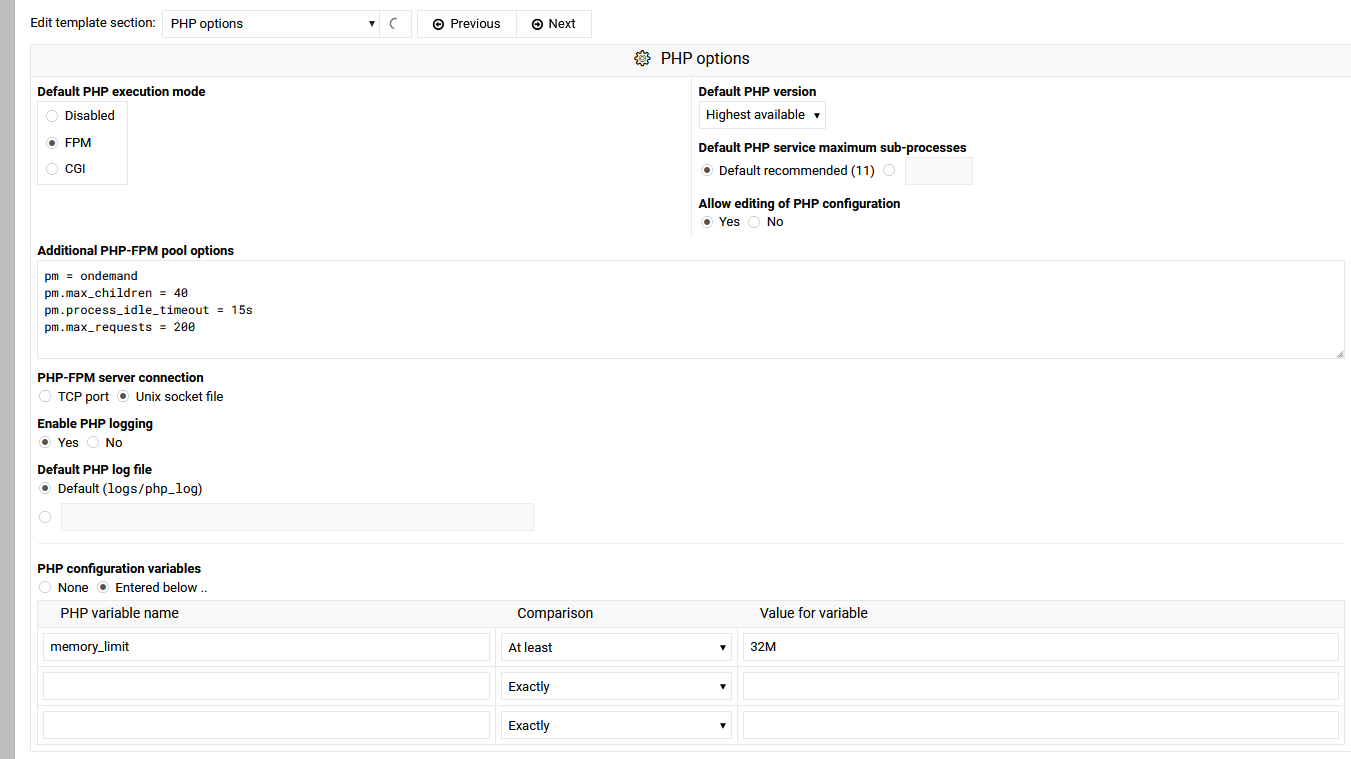
Task: Click the 32M variable value field
Action: (1041, 647)
